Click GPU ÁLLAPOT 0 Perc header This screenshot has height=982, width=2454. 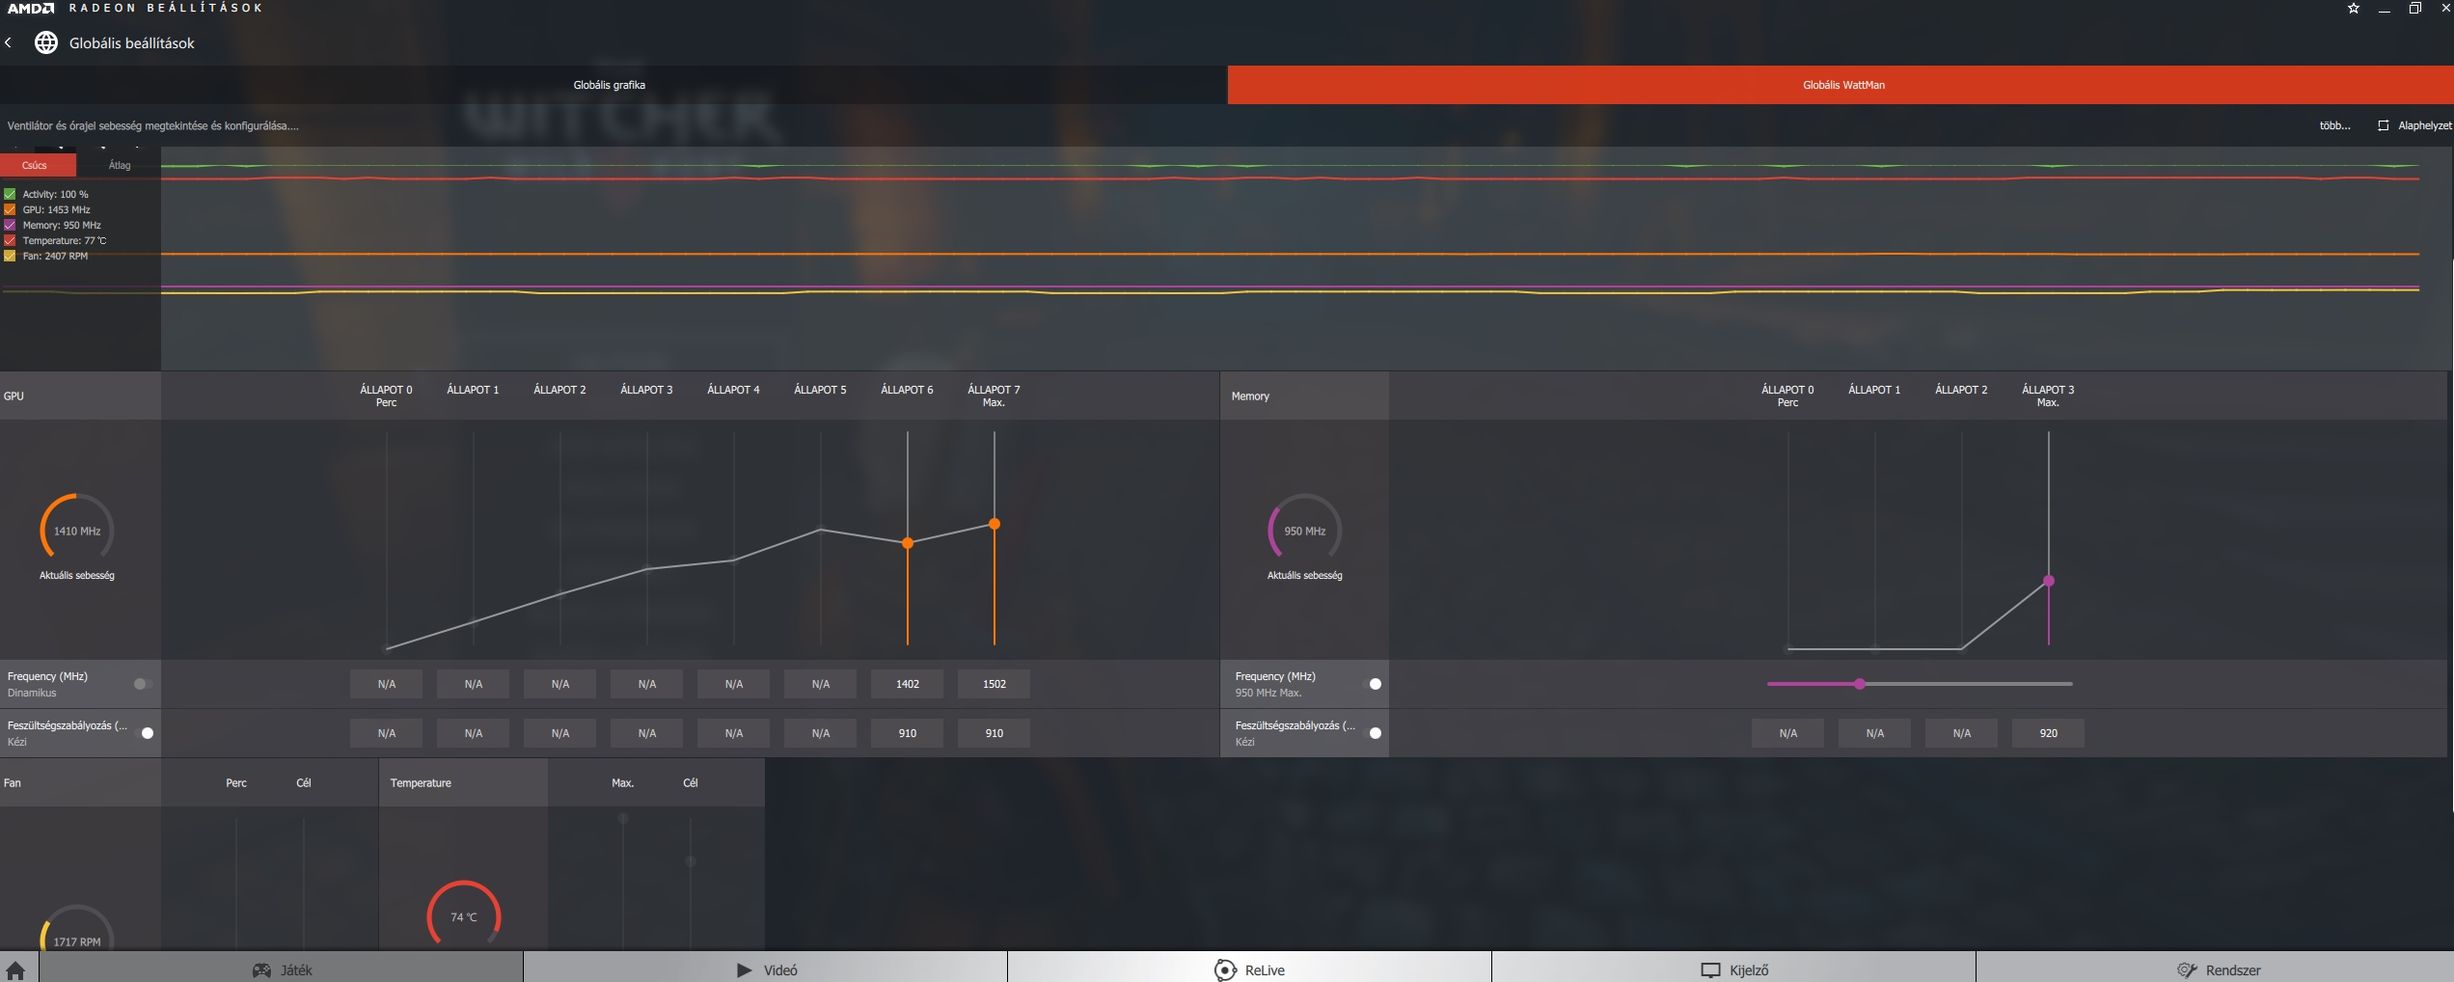point(386,396)
